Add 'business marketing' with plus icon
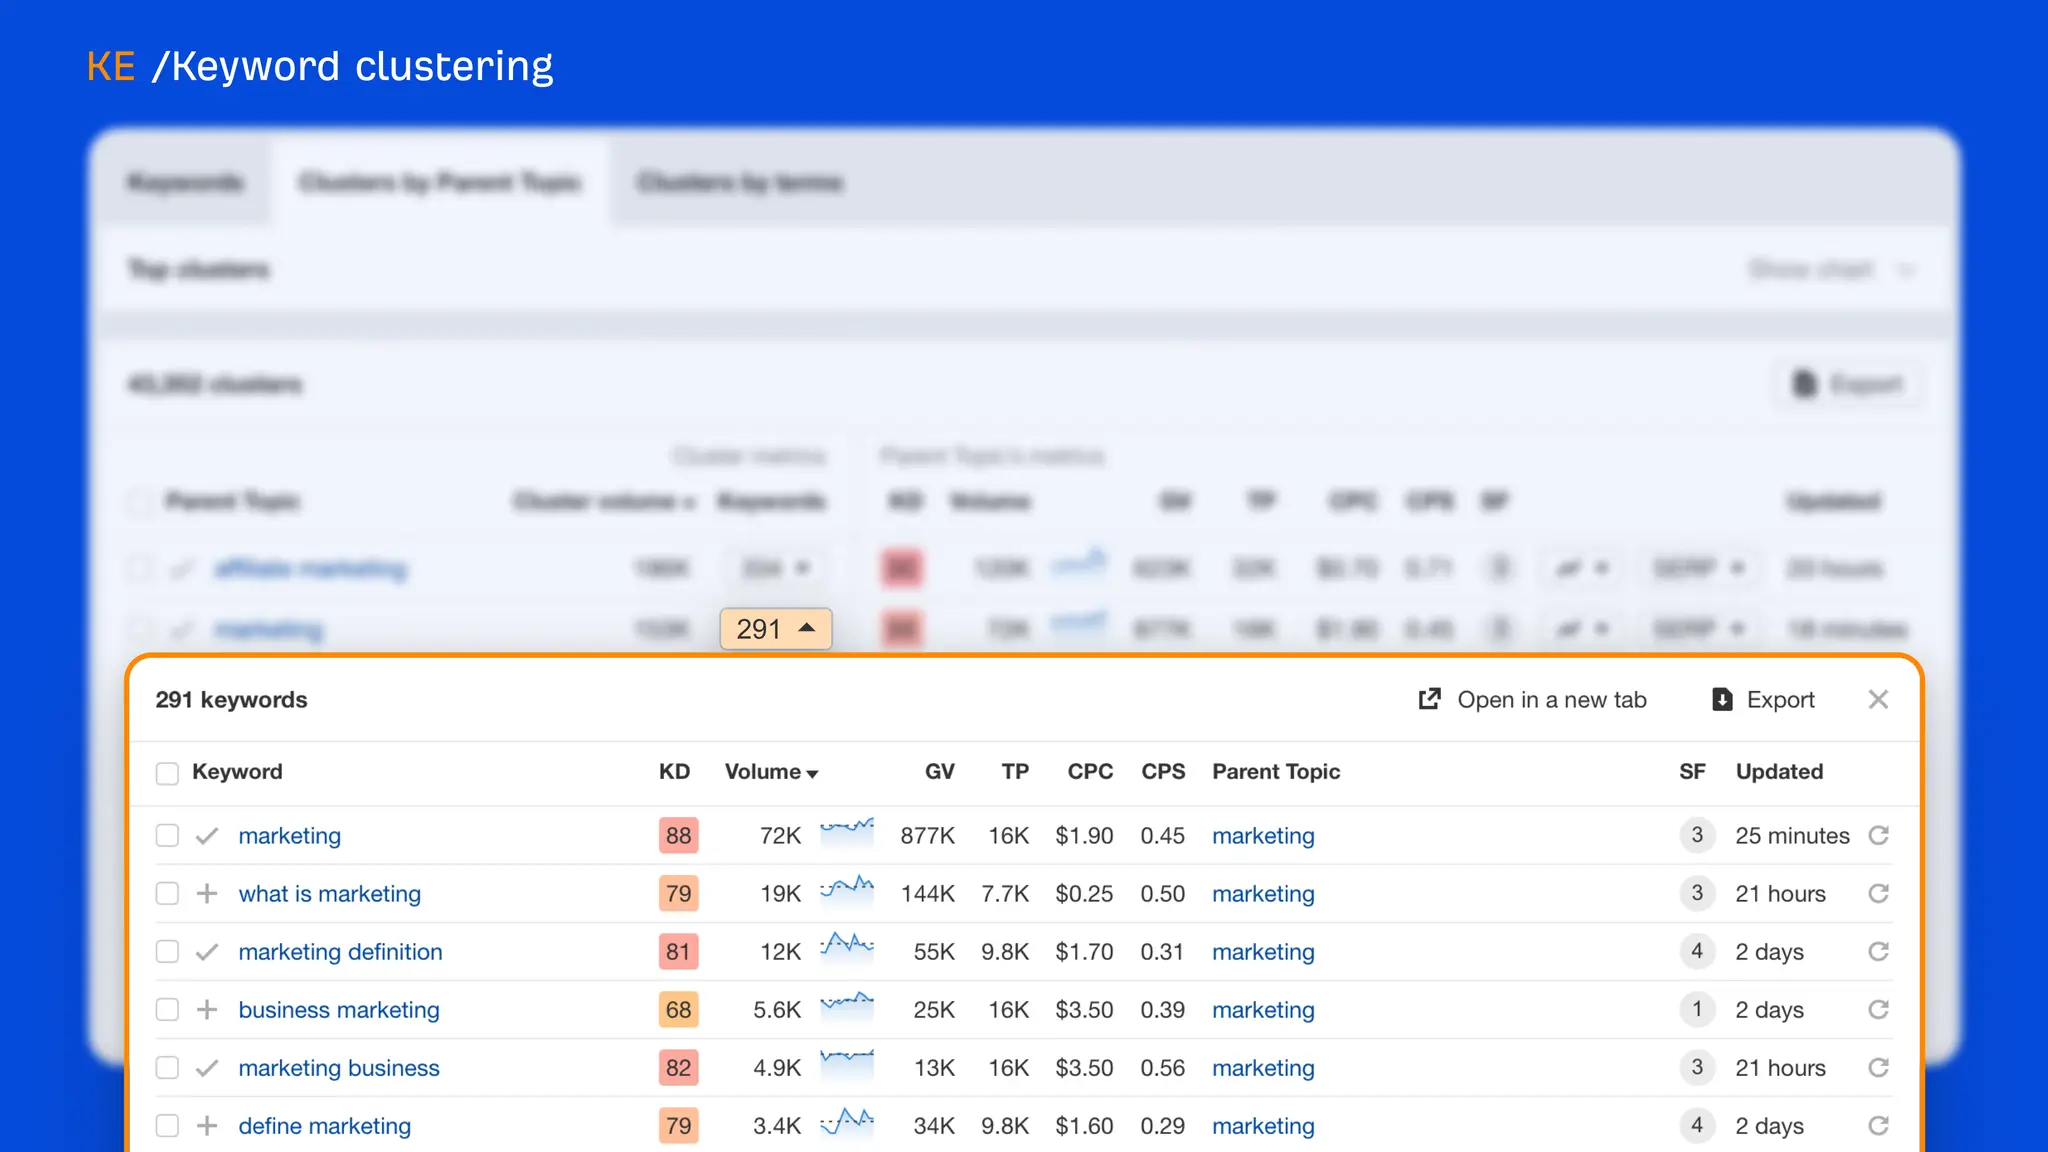This screenshot has width=2048, height=1152. point(207,1010)
